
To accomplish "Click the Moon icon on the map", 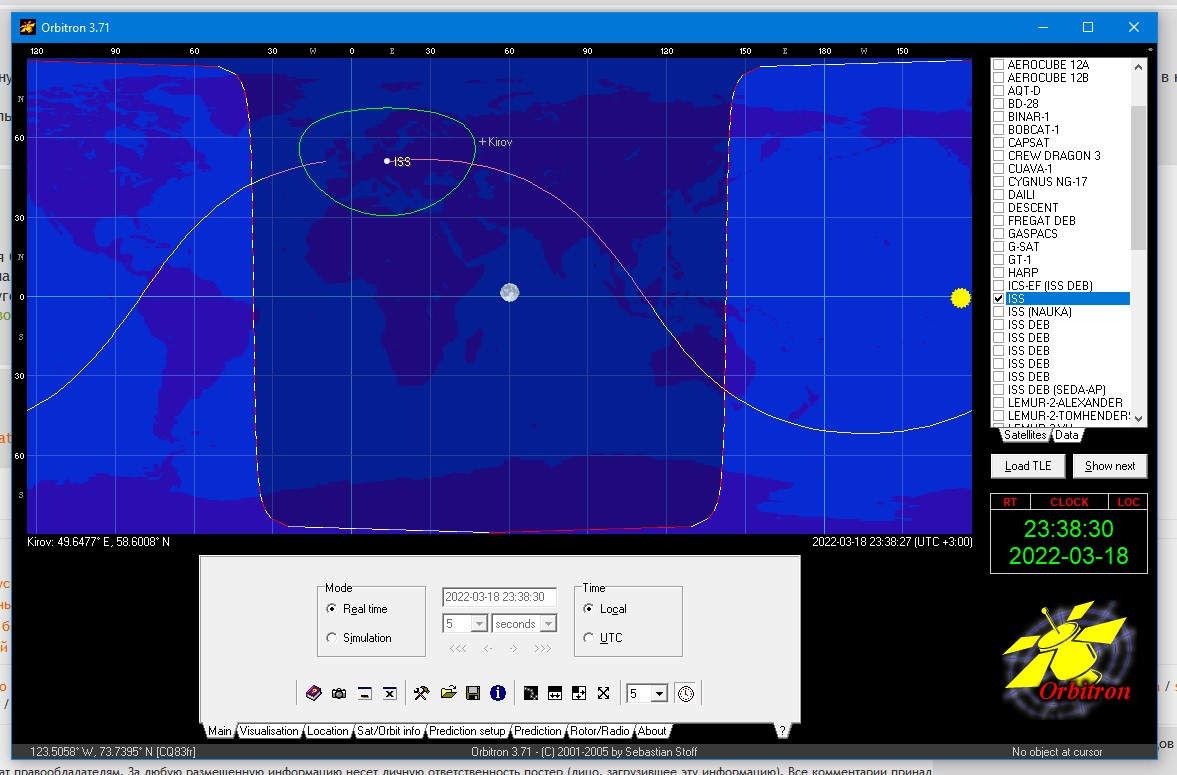I will point(510,292).
